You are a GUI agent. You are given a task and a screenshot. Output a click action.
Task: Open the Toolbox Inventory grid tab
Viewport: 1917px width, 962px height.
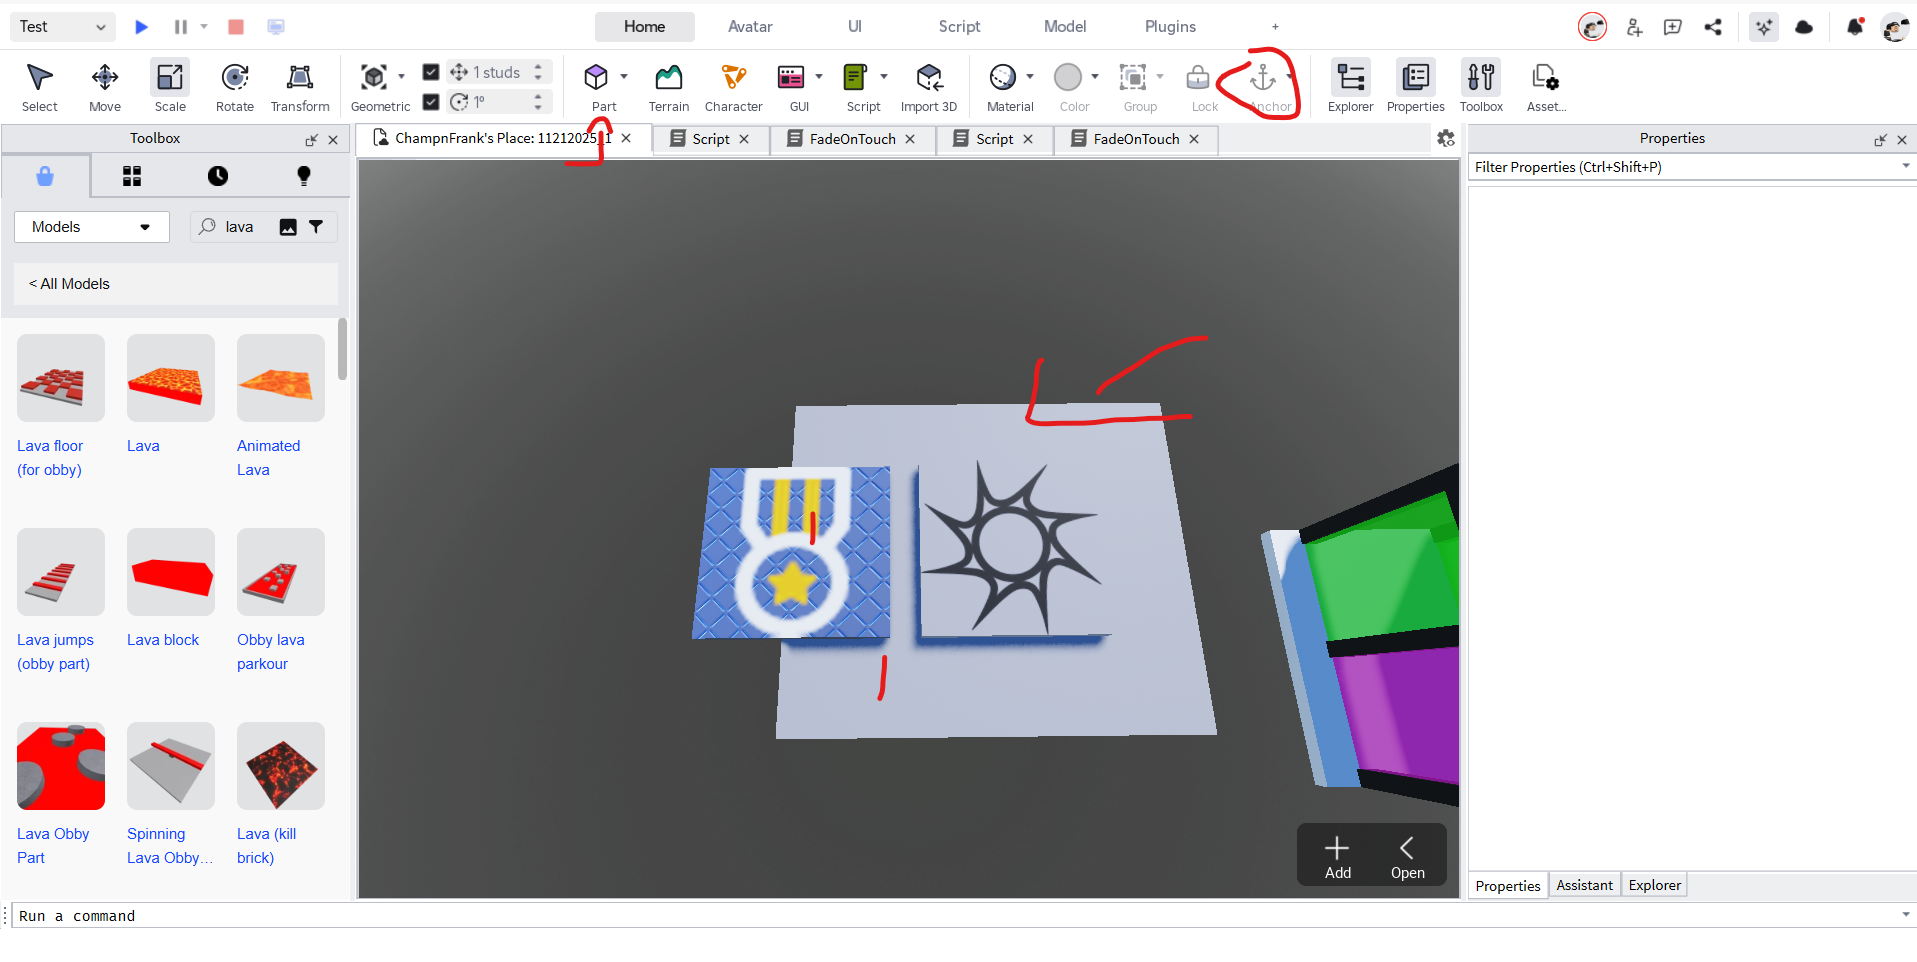[x=132, y=176]
